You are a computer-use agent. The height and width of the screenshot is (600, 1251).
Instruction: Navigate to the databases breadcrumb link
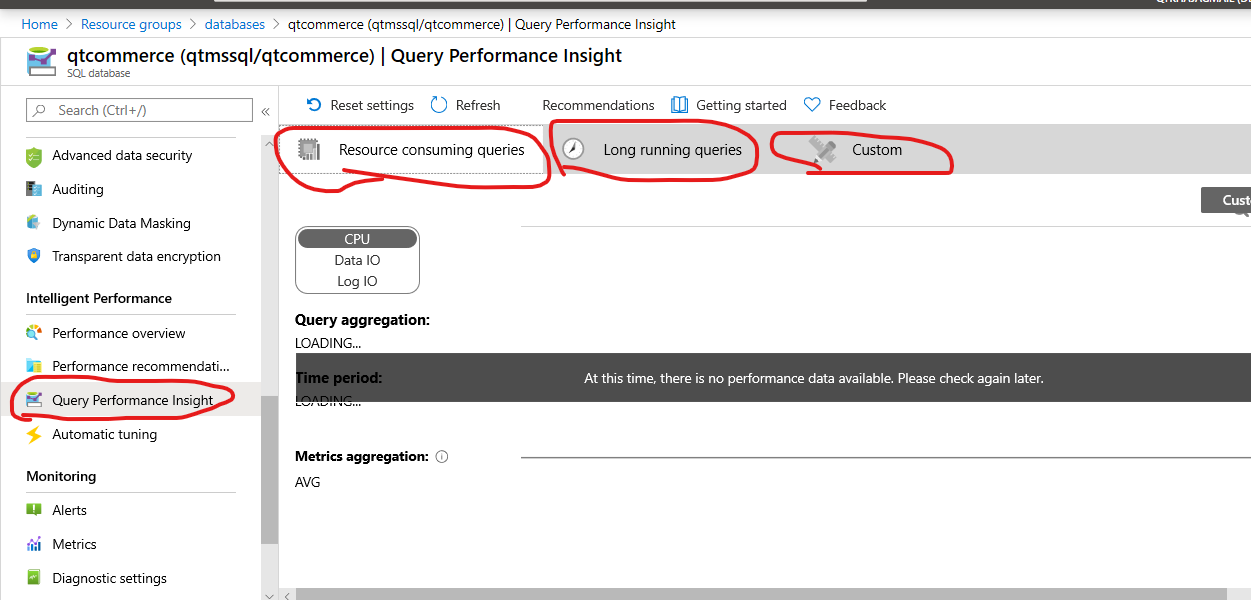click(x=234, y=23)
